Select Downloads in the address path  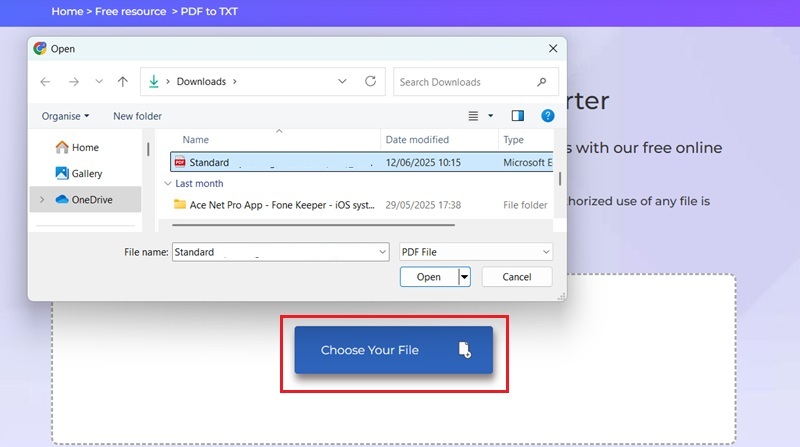click(201, 82)
